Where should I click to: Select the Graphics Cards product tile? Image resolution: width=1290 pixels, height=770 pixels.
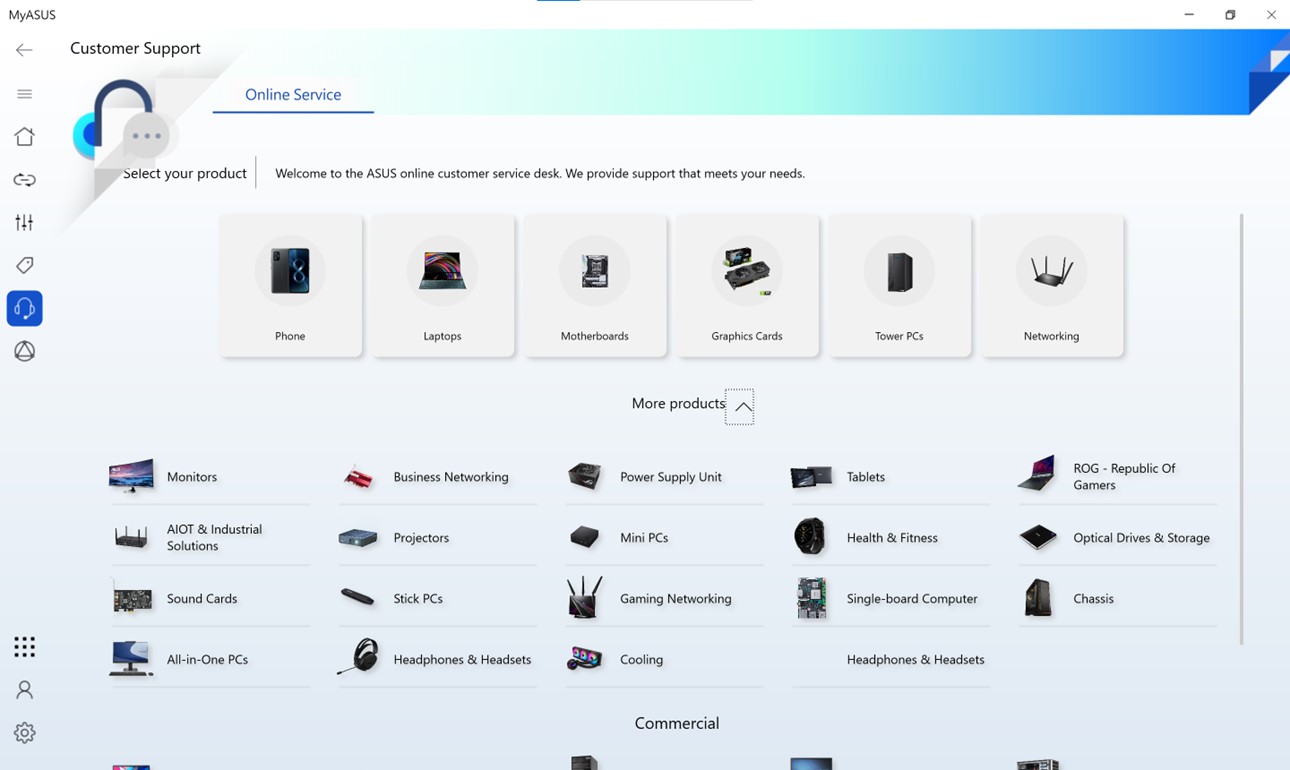pos(747,285)
